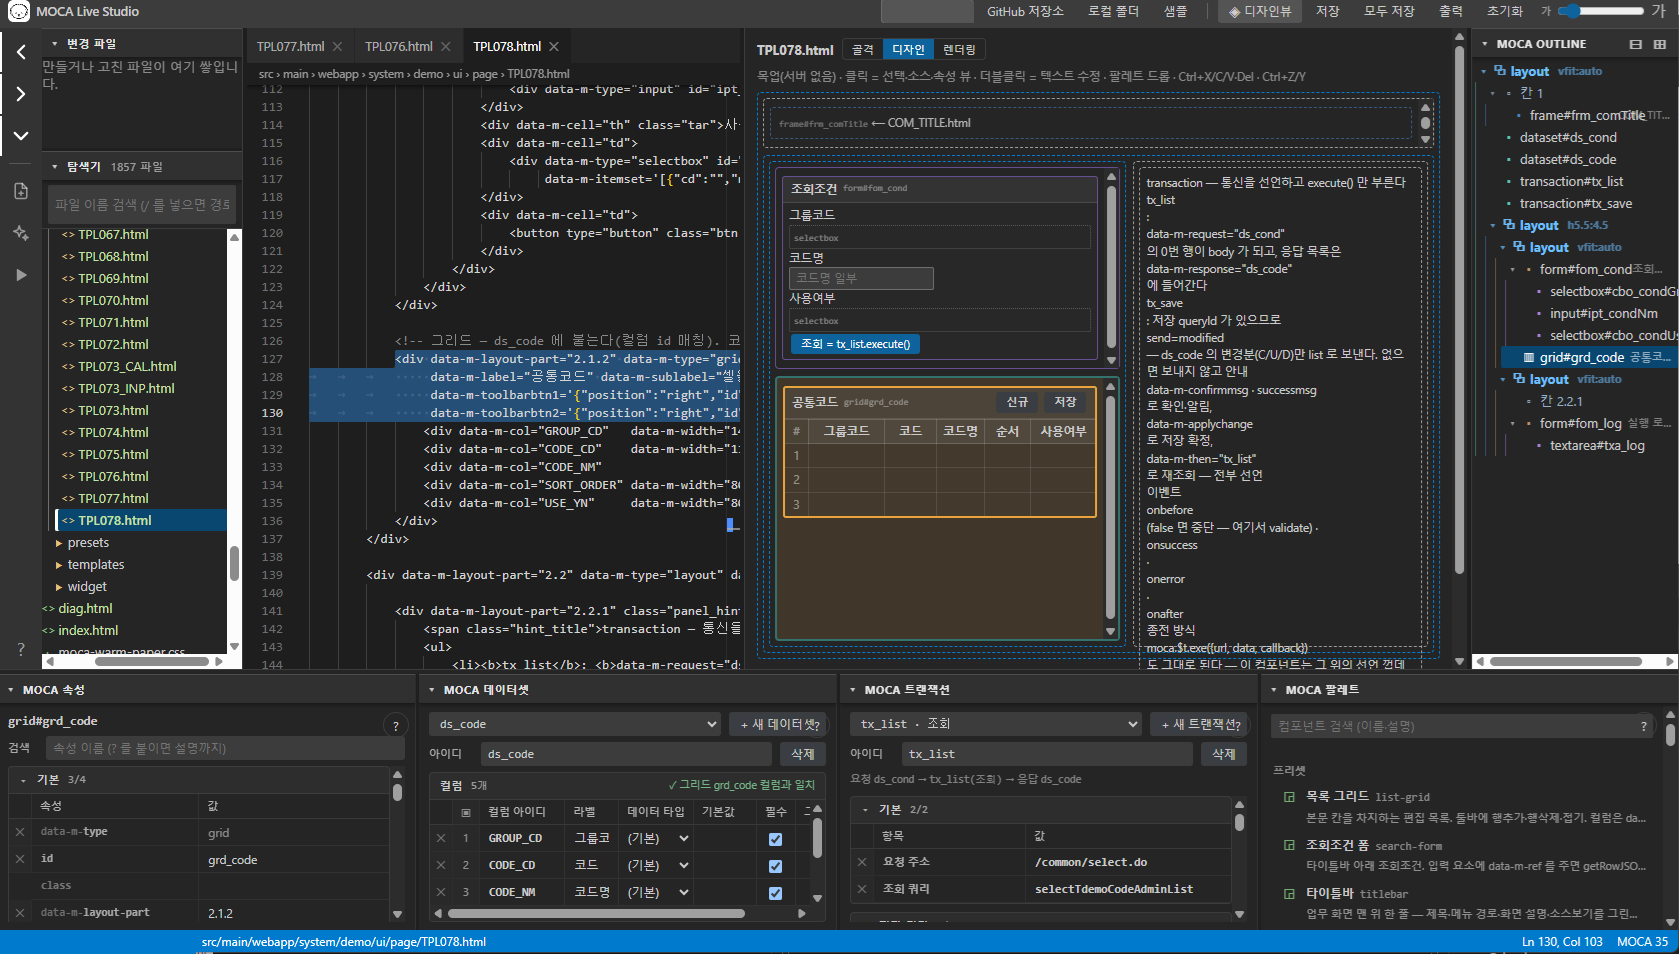Remove the data-m-type property row

pos(20,832)
